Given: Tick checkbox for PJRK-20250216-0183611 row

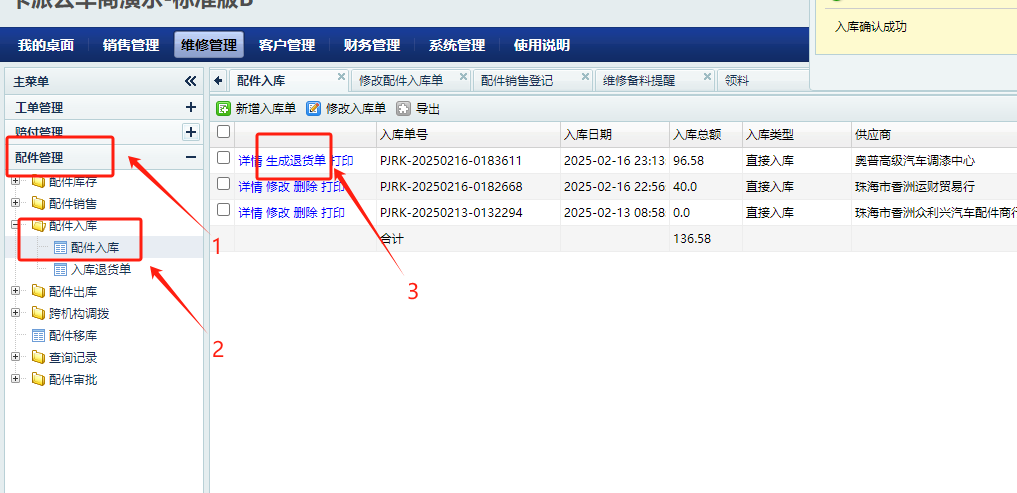Looking at the screenshot, I should [x=224, y=158].
